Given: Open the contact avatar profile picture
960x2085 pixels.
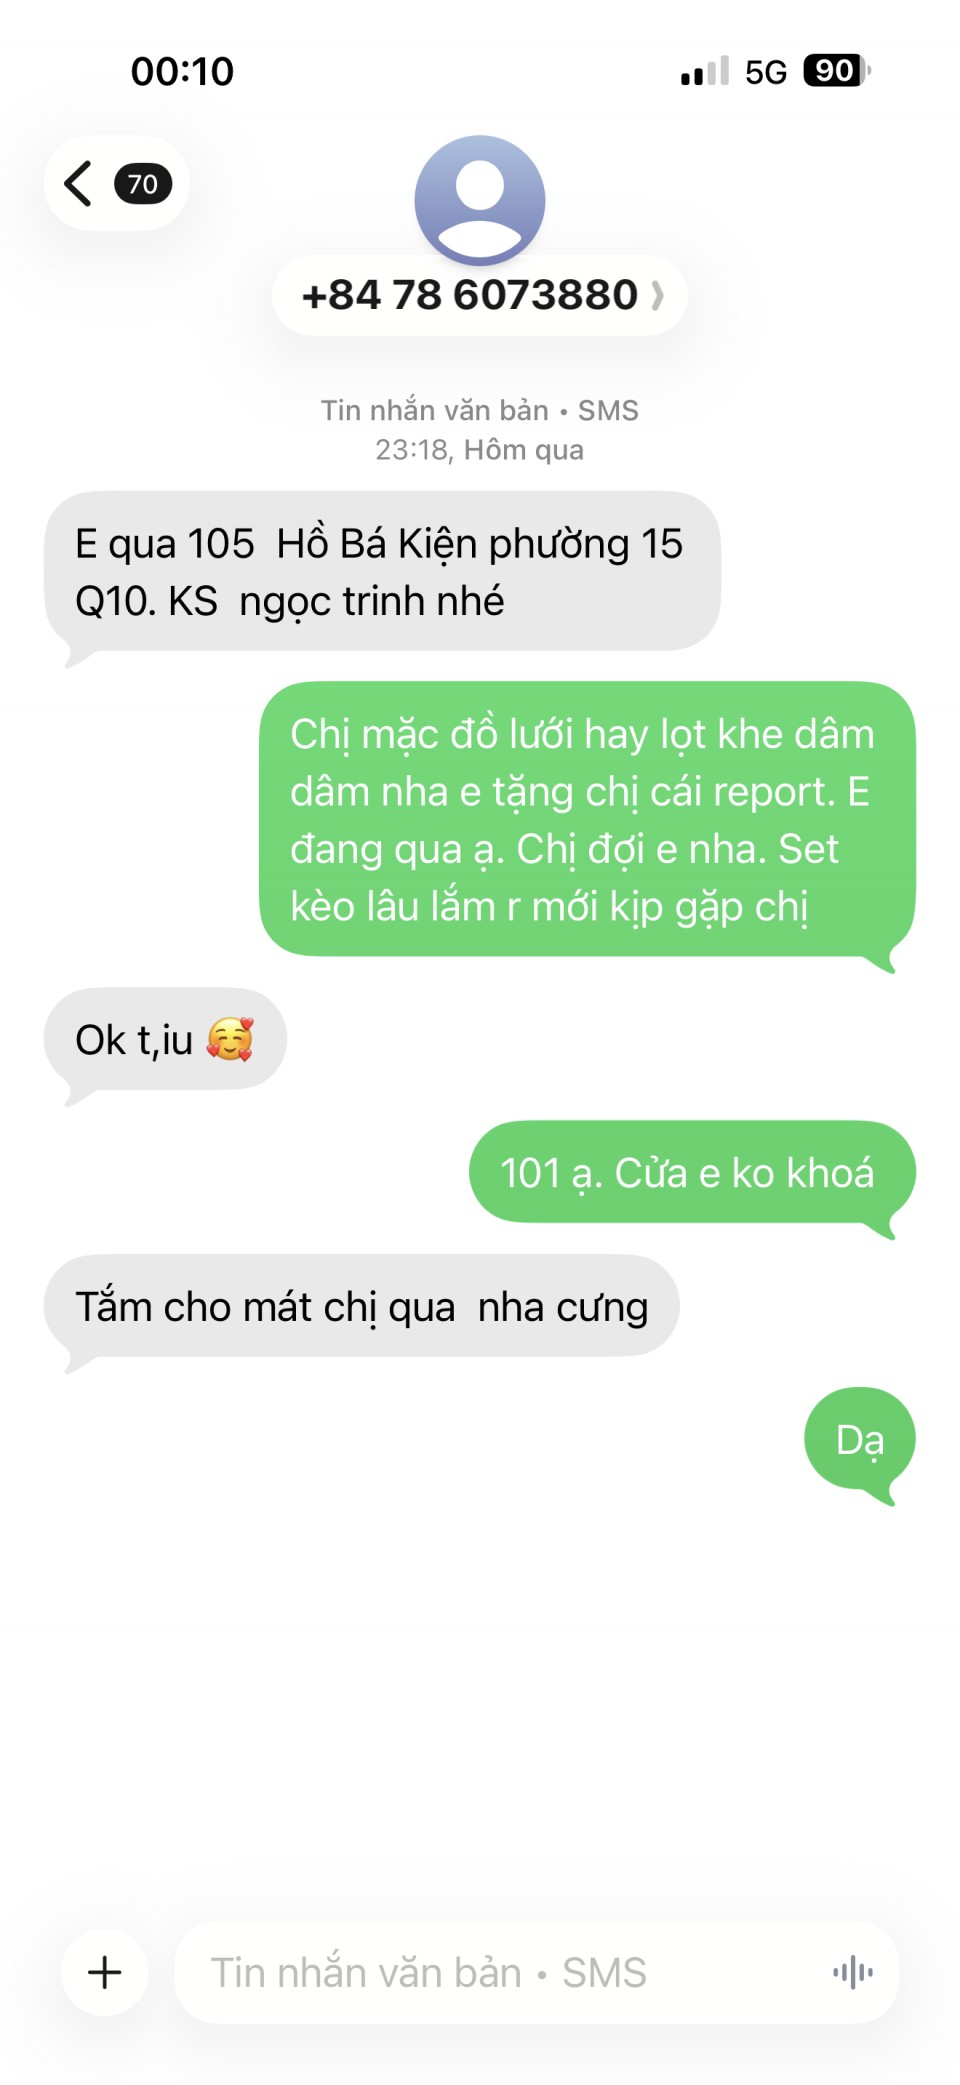Looking at the screenshot, I should (480, 200).
